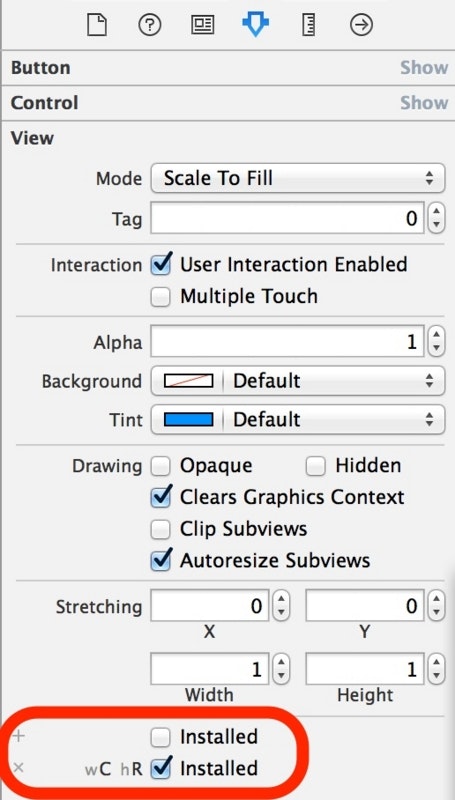455x800 pixels.
Task: Show the Button section
Action: pyautogui.click(x=424, y=67)
